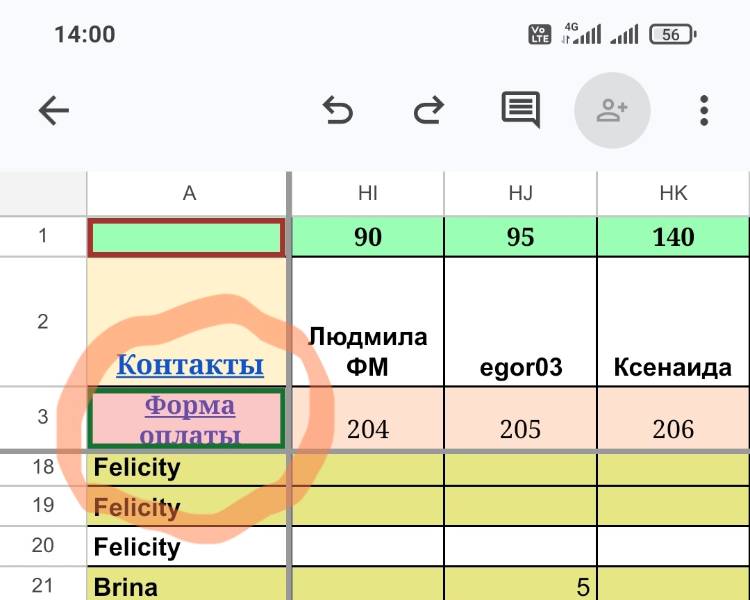750x600 pixels.
Task: Select row 21 header
Action: [x=43, y=585]
